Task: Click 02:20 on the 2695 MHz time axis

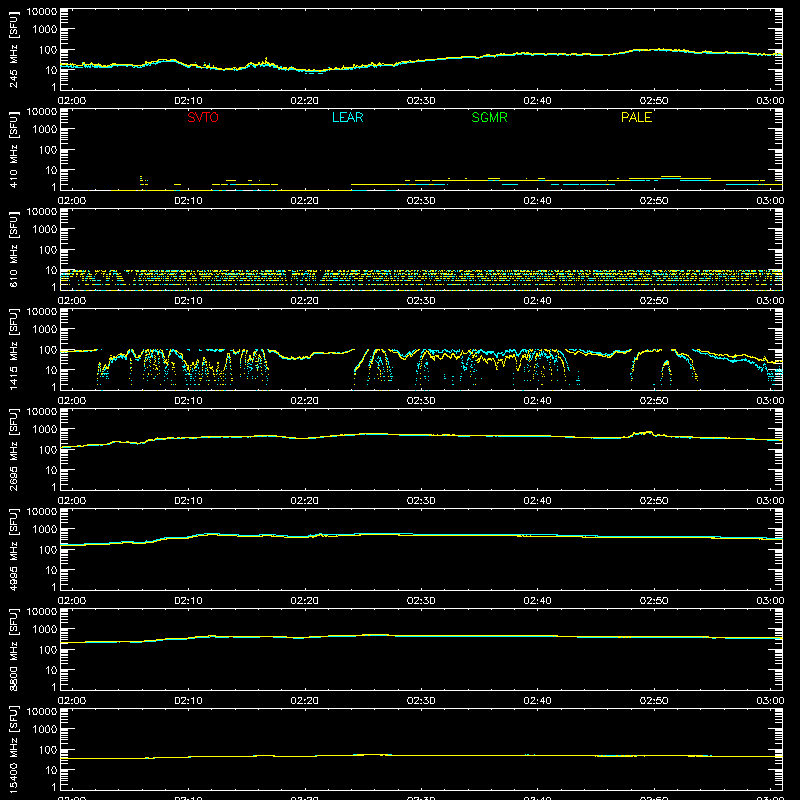Action: click(x=305, y=501)
